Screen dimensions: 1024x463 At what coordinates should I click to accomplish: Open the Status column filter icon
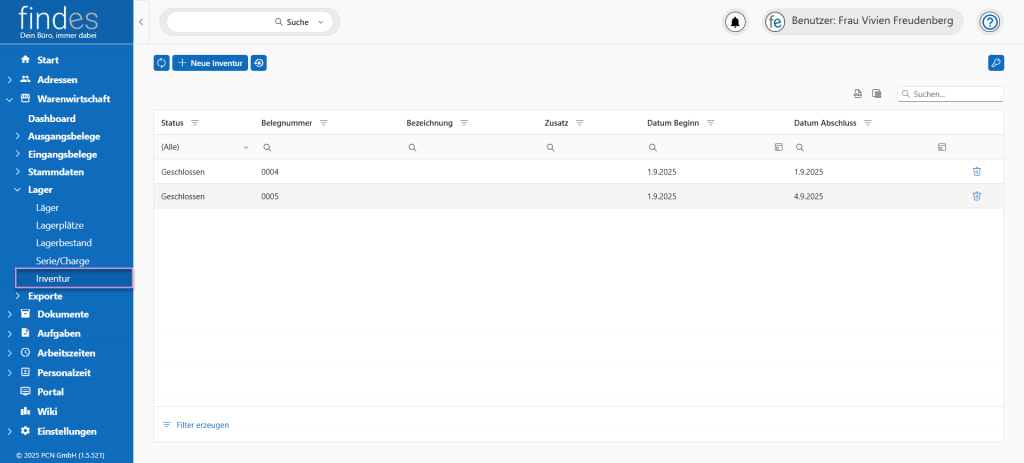[x=195, y=123]
